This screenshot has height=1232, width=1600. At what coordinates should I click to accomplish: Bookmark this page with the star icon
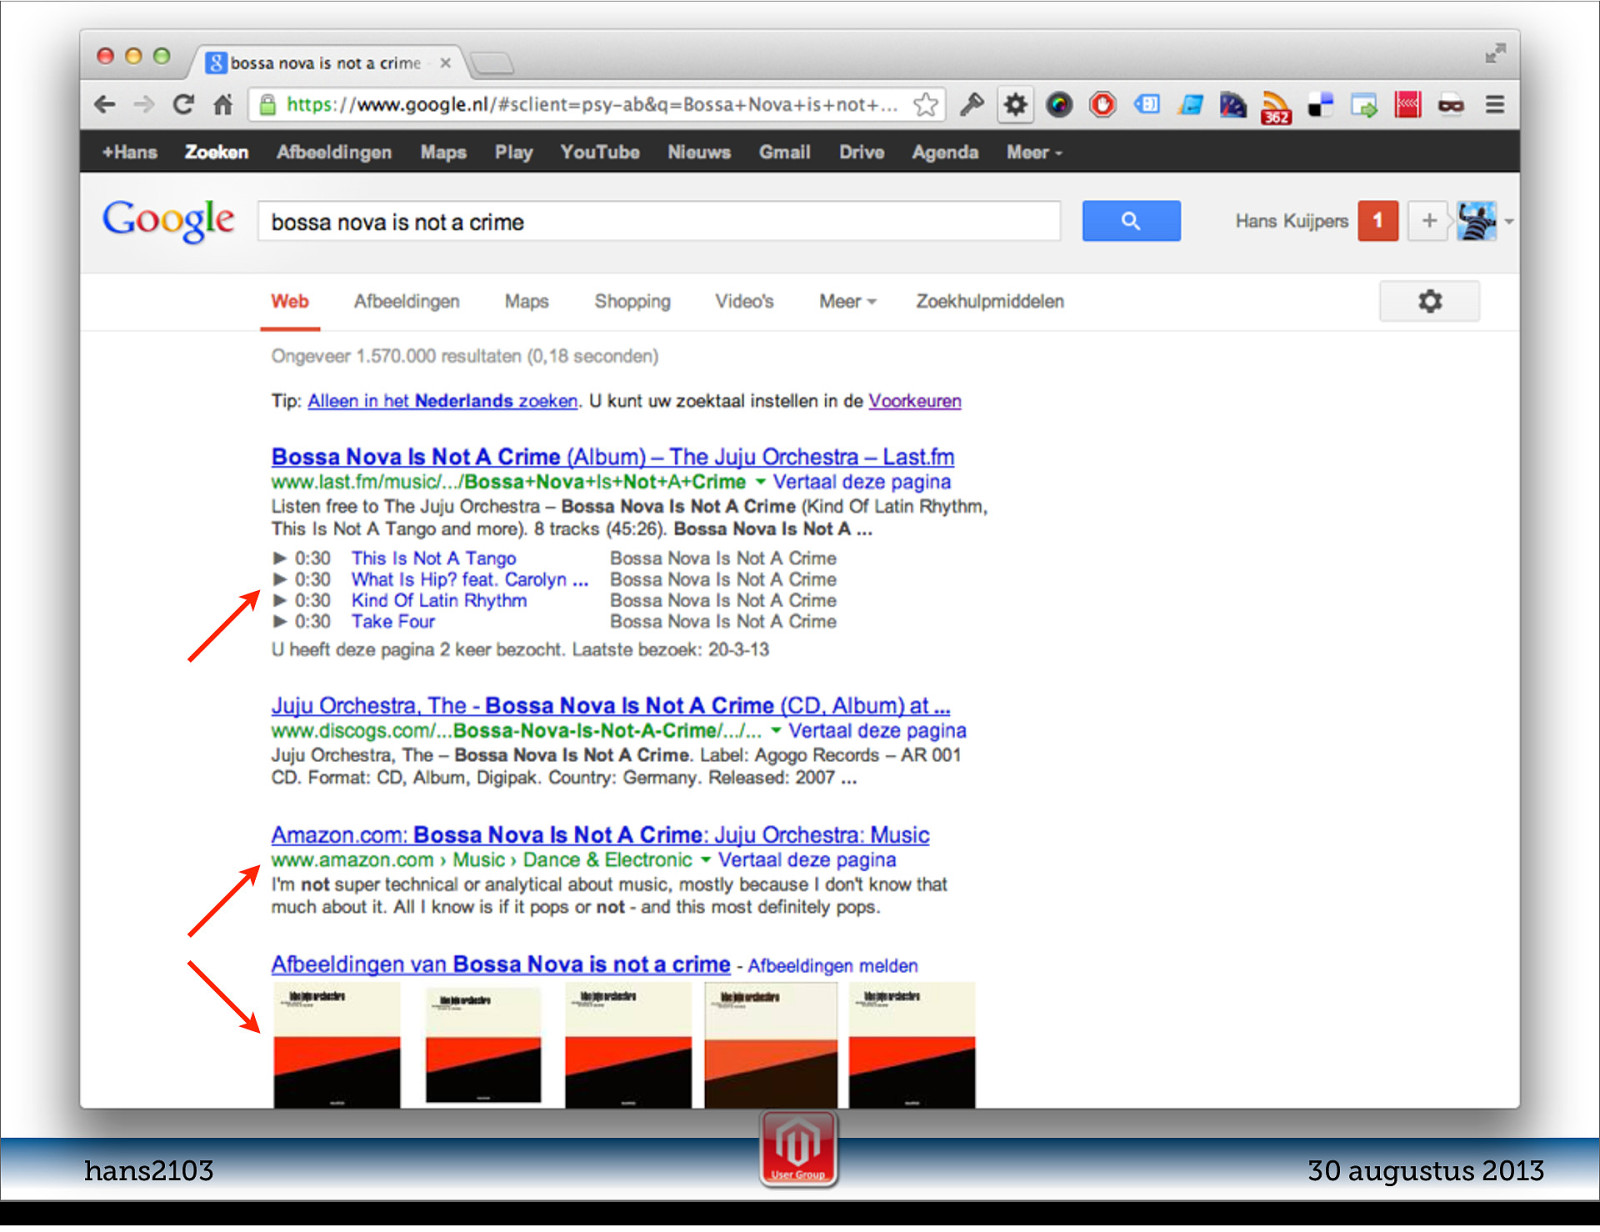tap(926, 104)
